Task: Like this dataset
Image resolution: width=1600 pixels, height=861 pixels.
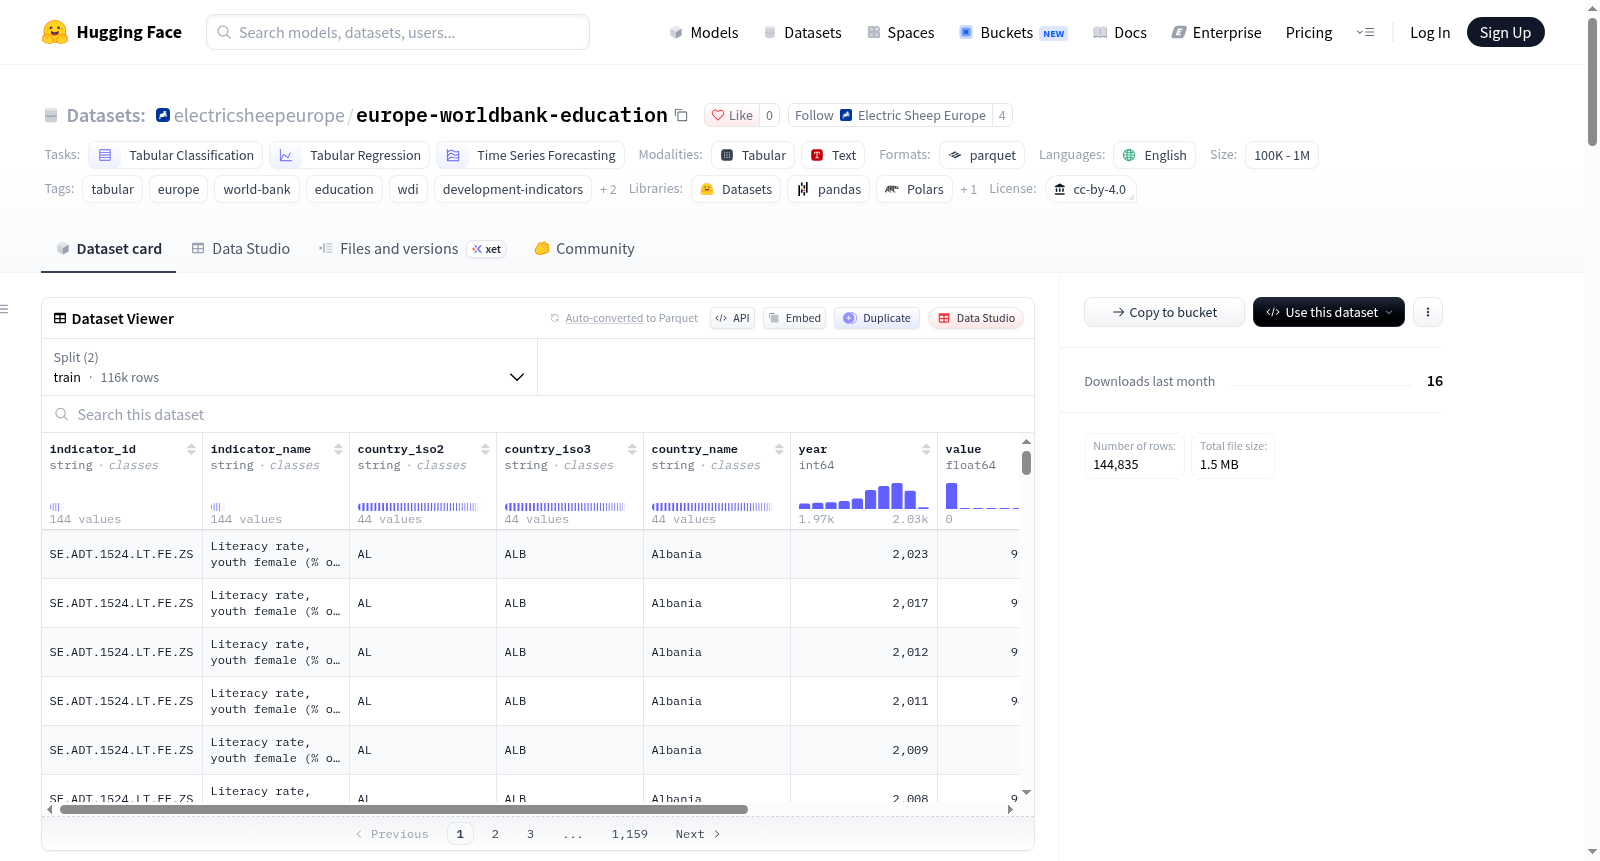Action: pos(732,115)
